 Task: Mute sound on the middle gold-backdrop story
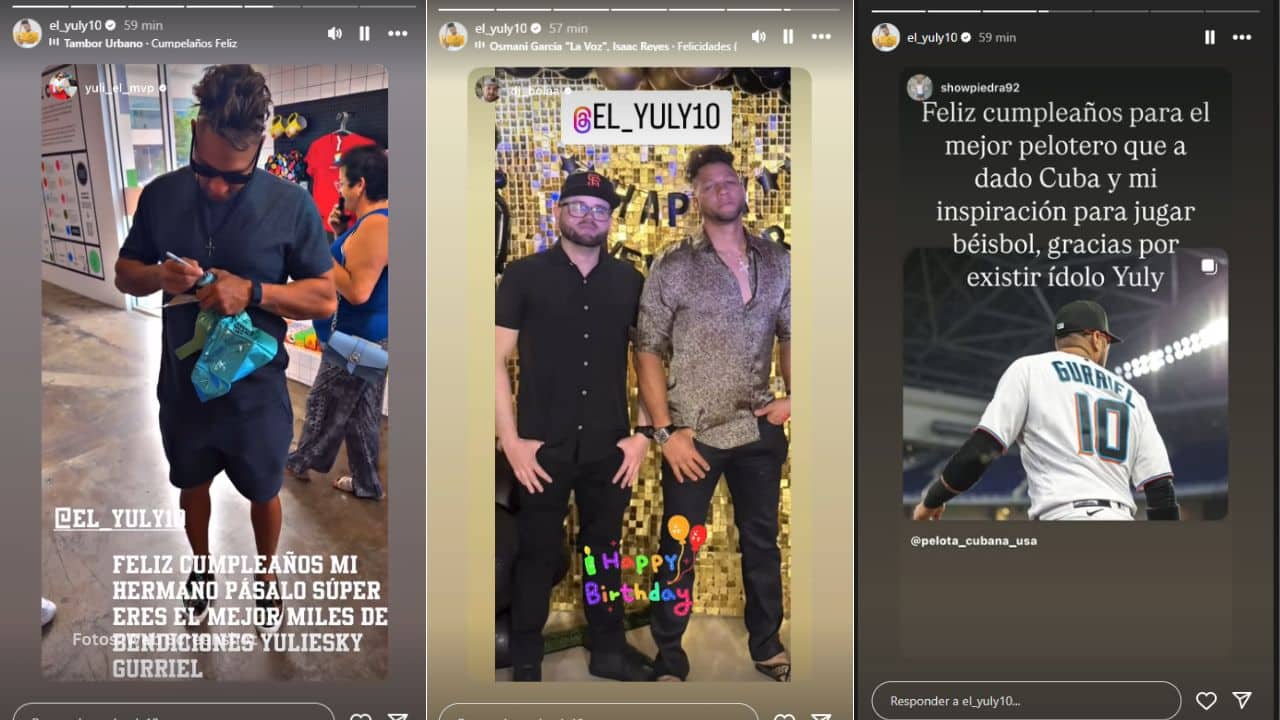coord(759,36)
